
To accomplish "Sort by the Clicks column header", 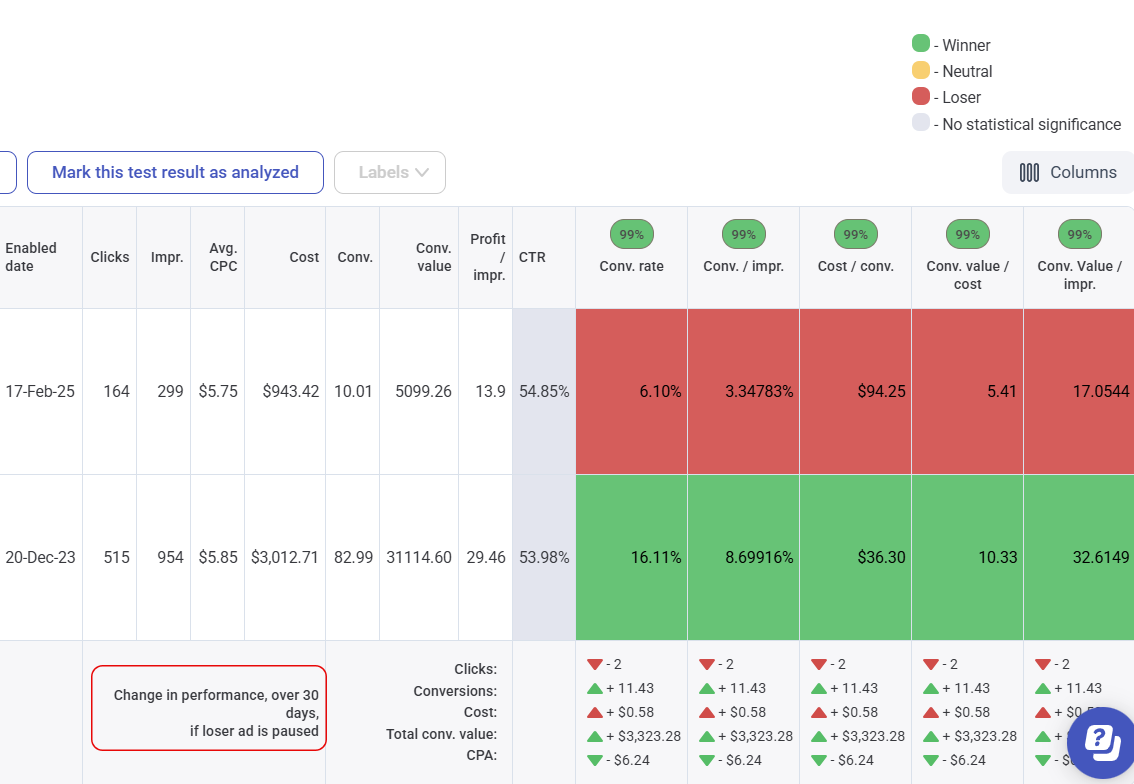I will coord(109,257).
